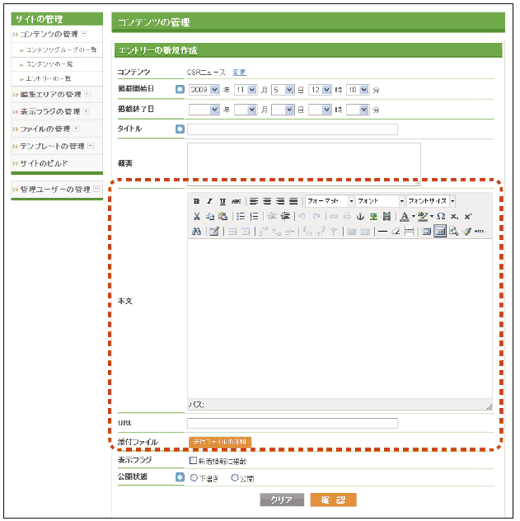Insert special character (omega)
This screenshot has height=521, width=520.
(441, 216)
